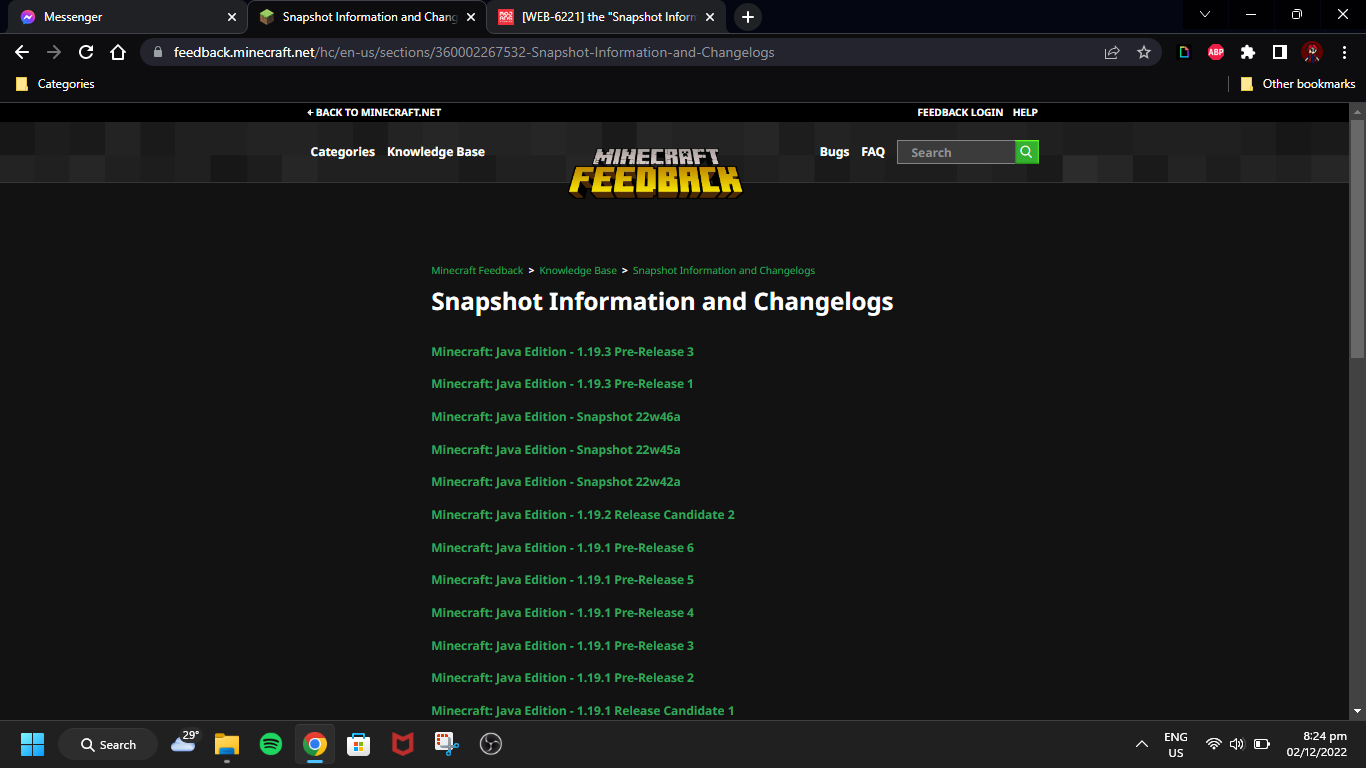
Task: Click the Feedback Login link
Action: pos(960,112)
